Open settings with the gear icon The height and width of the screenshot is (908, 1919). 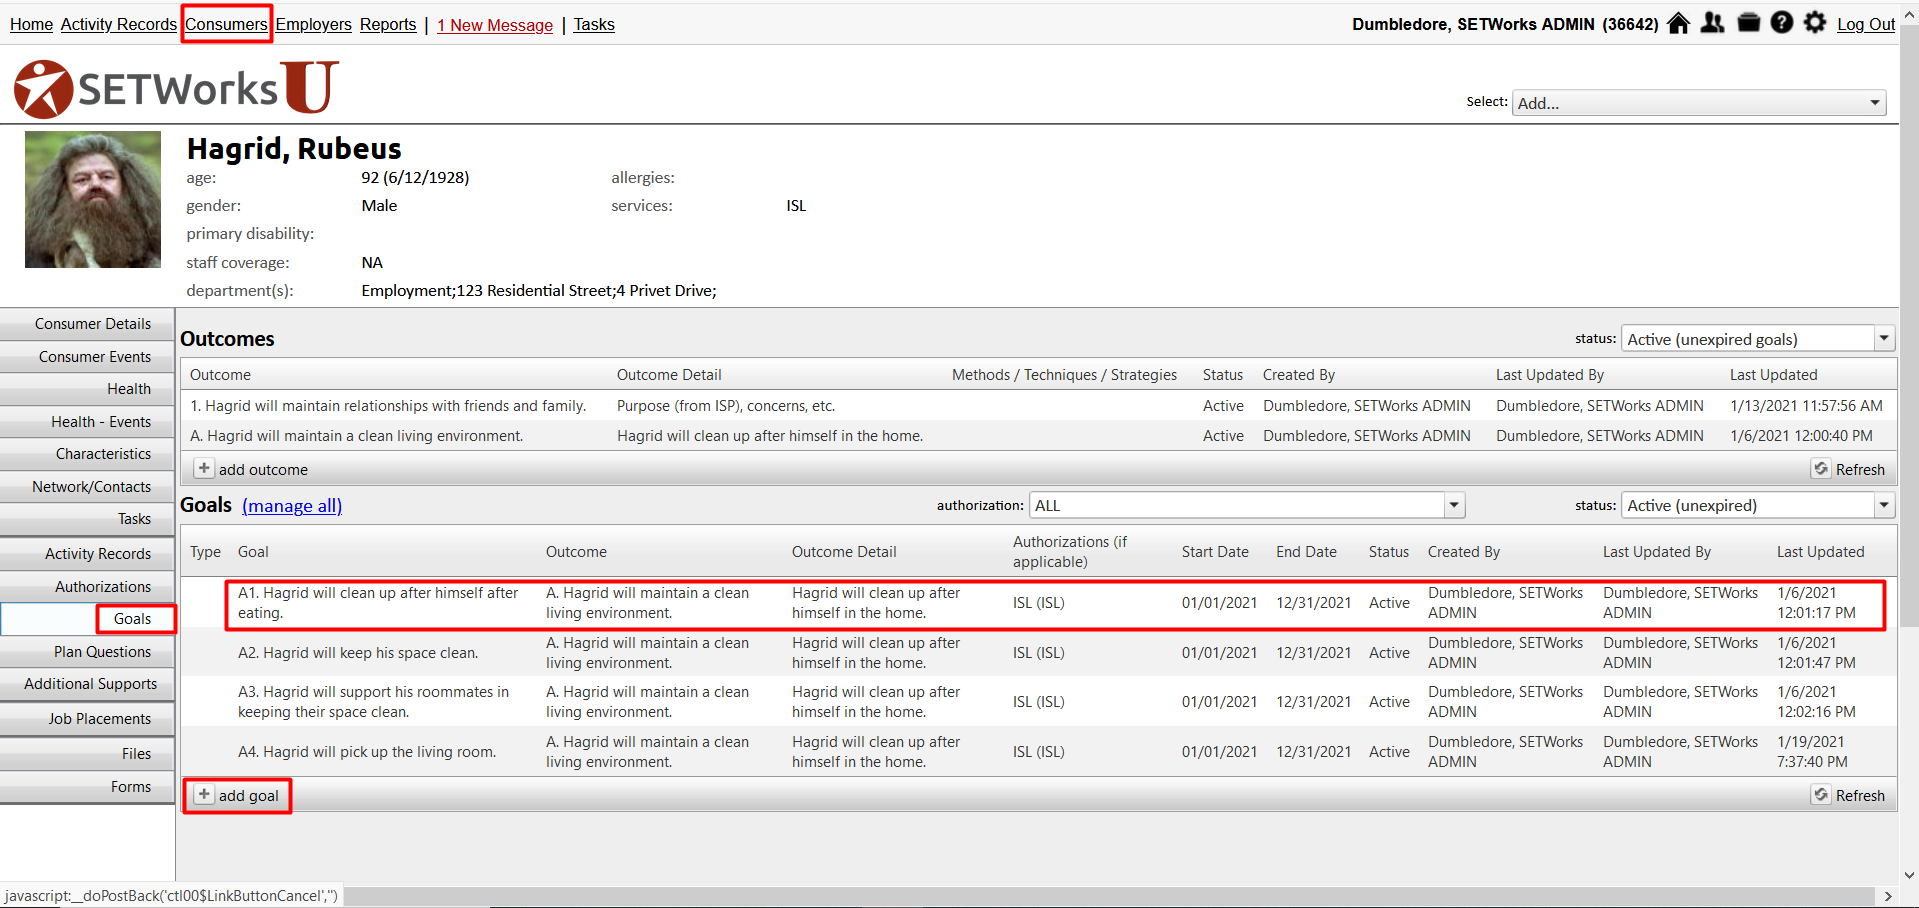(x=1815, y=23)
